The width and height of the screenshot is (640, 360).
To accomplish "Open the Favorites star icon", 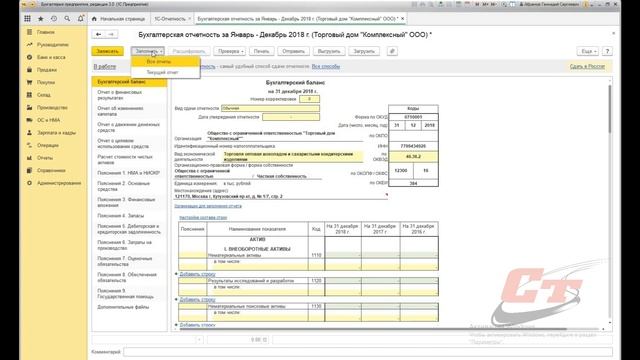I will (x=41, y=19).
